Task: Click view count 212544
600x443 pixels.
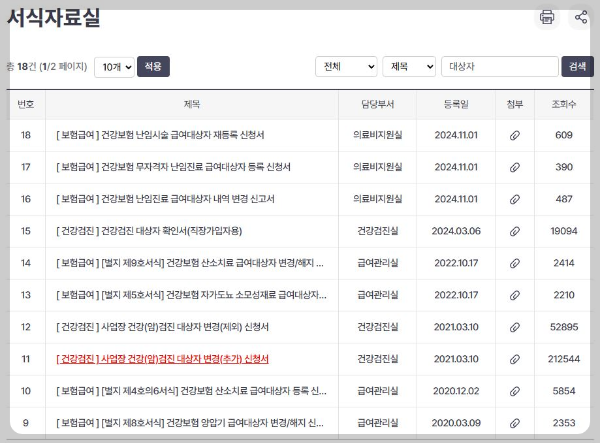Action: [x=564, y=359]
